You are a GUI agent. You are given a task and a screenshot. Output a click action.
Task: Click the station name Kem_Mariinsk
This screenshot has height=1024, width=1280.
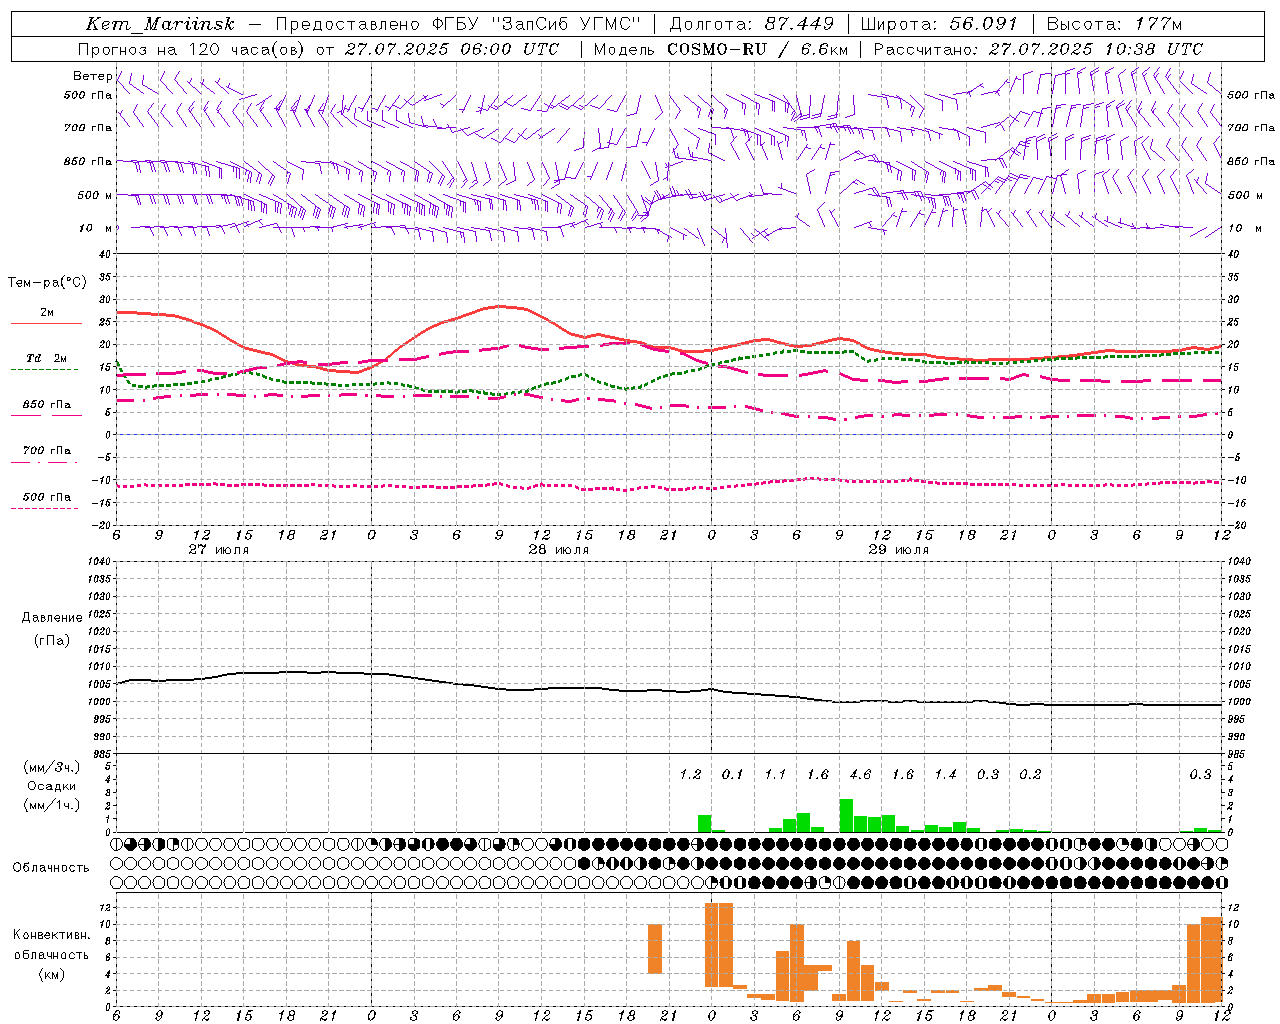[160, 24]
